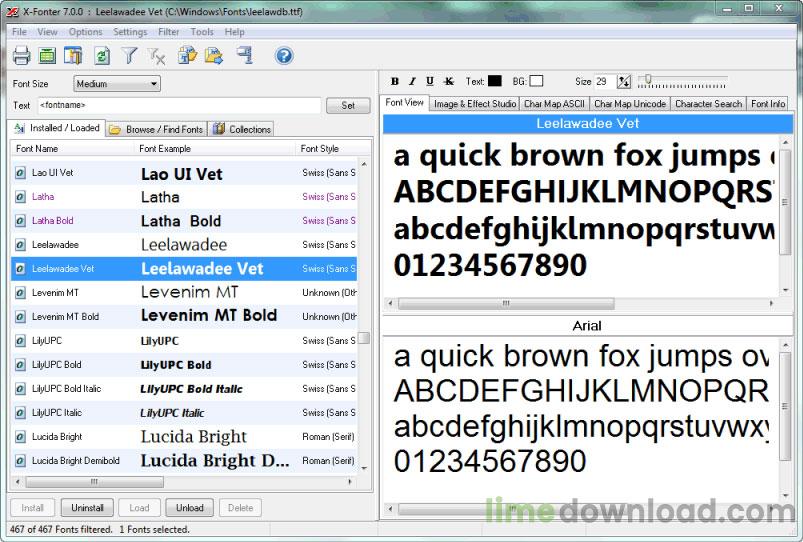This screenshot has width=803, height=542.
Task: Click the Print icon in the toolbar
Action: [21, 56]
